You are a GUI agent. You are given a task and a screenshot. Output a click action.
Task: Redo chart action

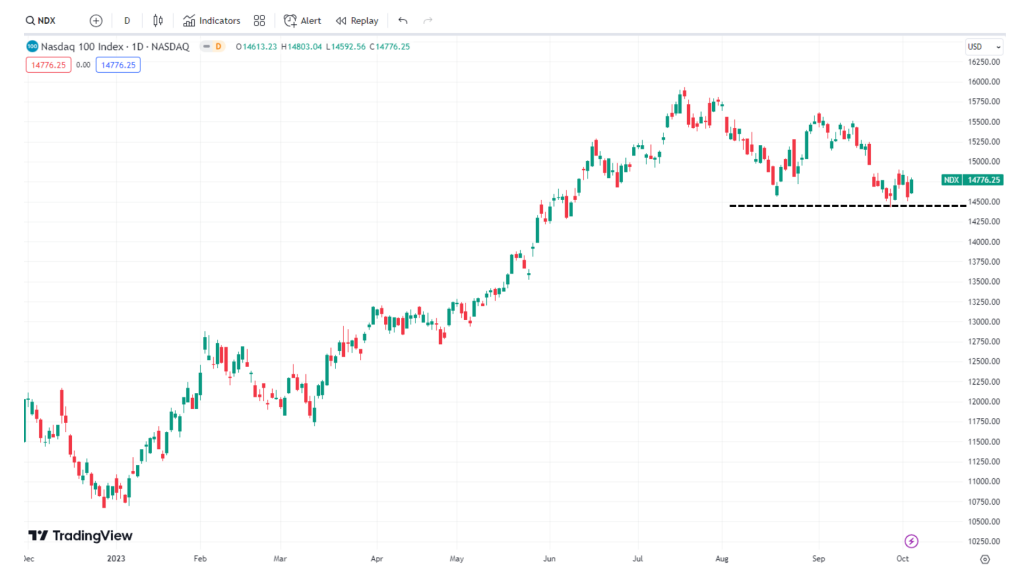(x=428, y=21)
